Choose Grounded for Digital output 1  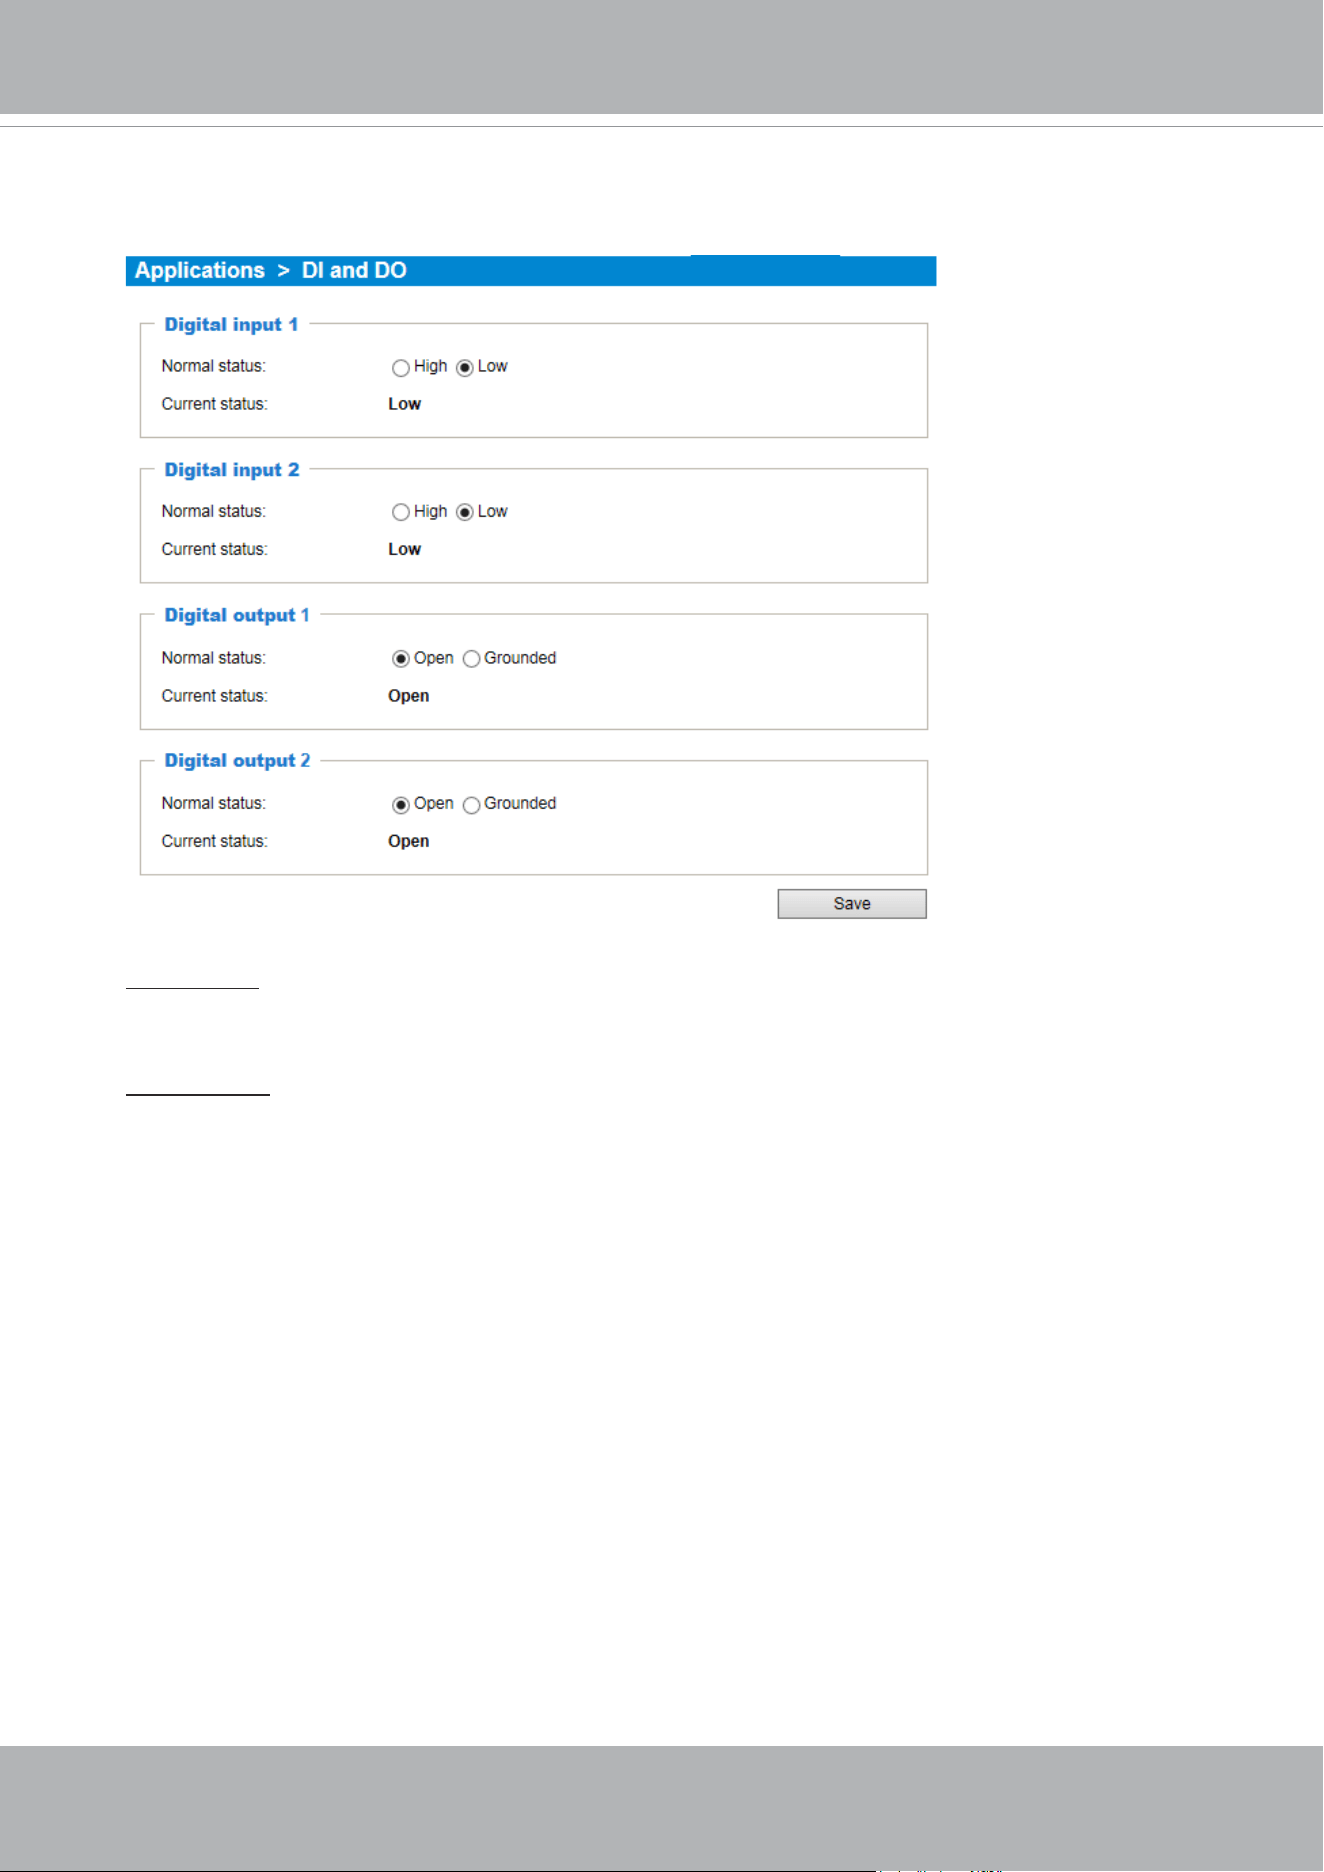tap(472, 659)
